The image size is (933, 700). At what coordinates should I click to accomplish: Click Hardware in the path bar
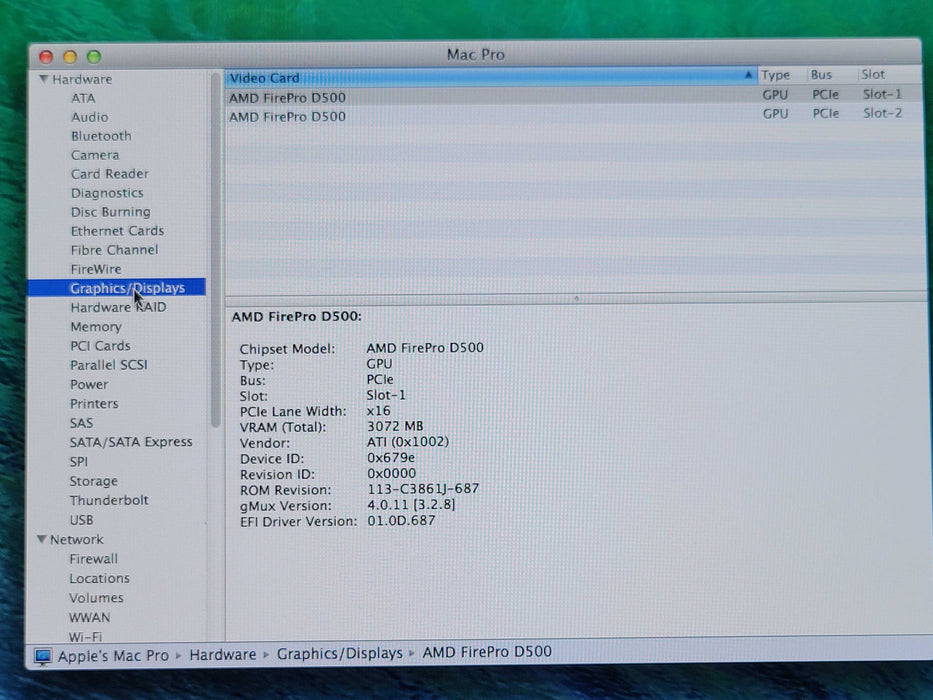[x=223, y=654]
